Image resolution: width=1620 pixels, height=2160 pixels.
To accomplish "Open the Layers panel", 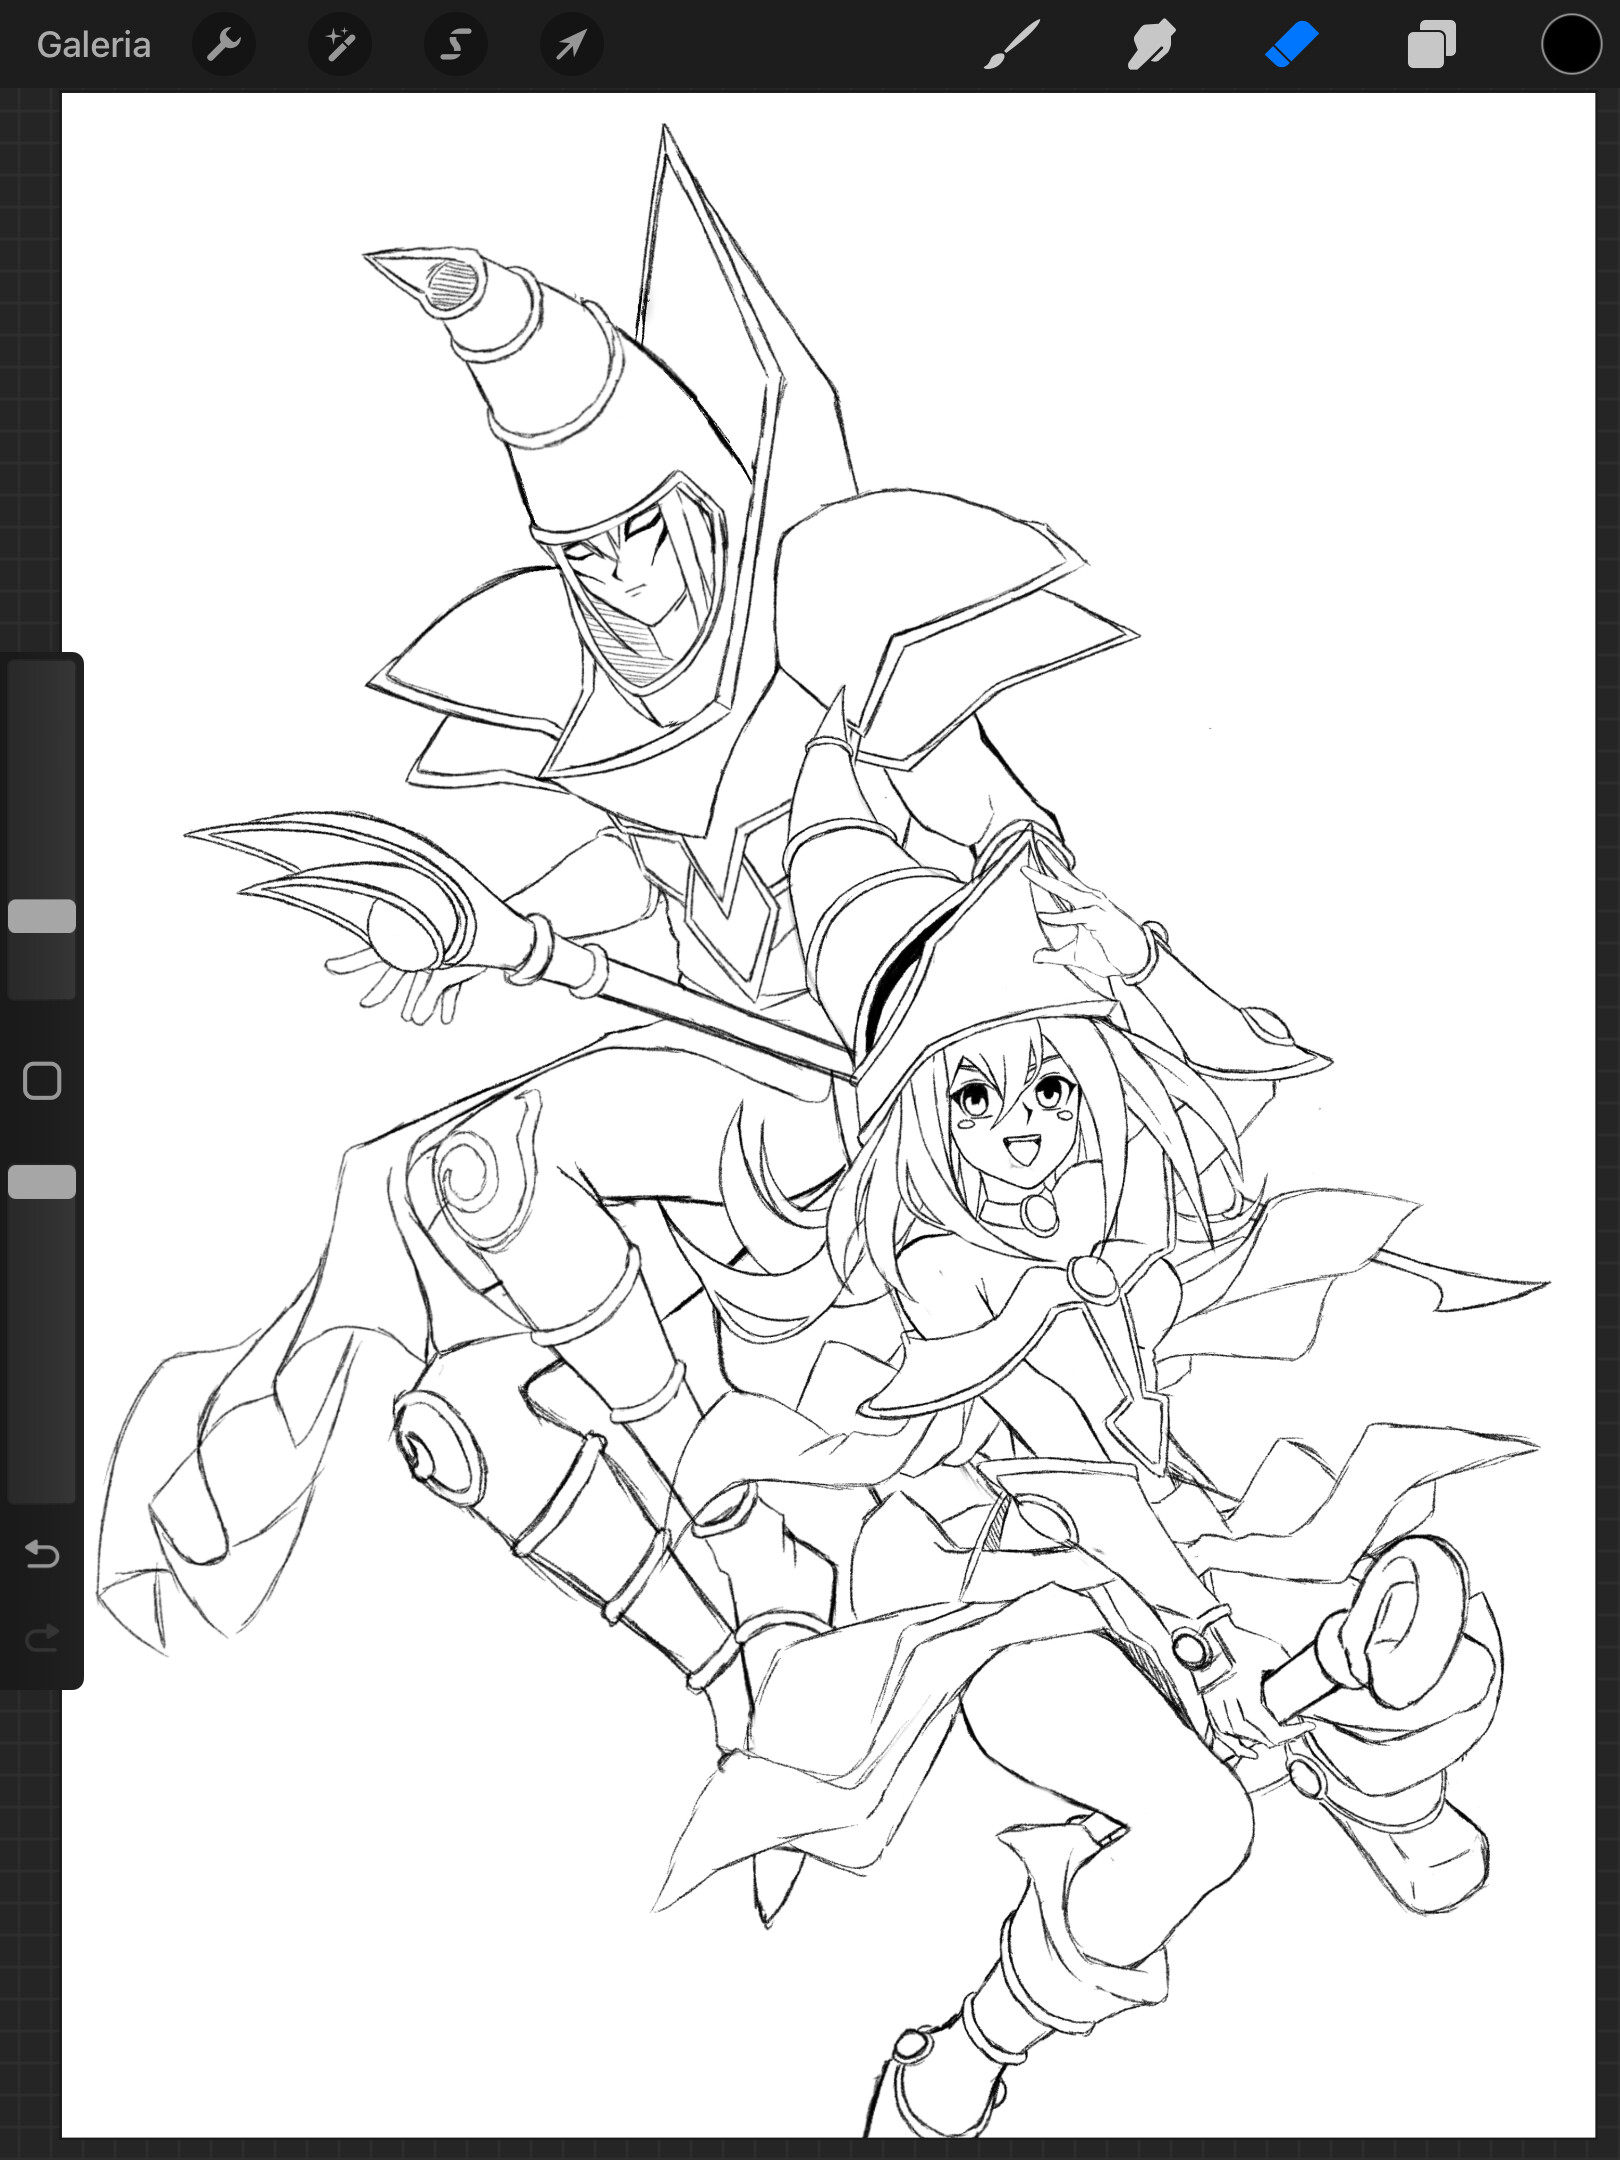I will click(1430, 44).
